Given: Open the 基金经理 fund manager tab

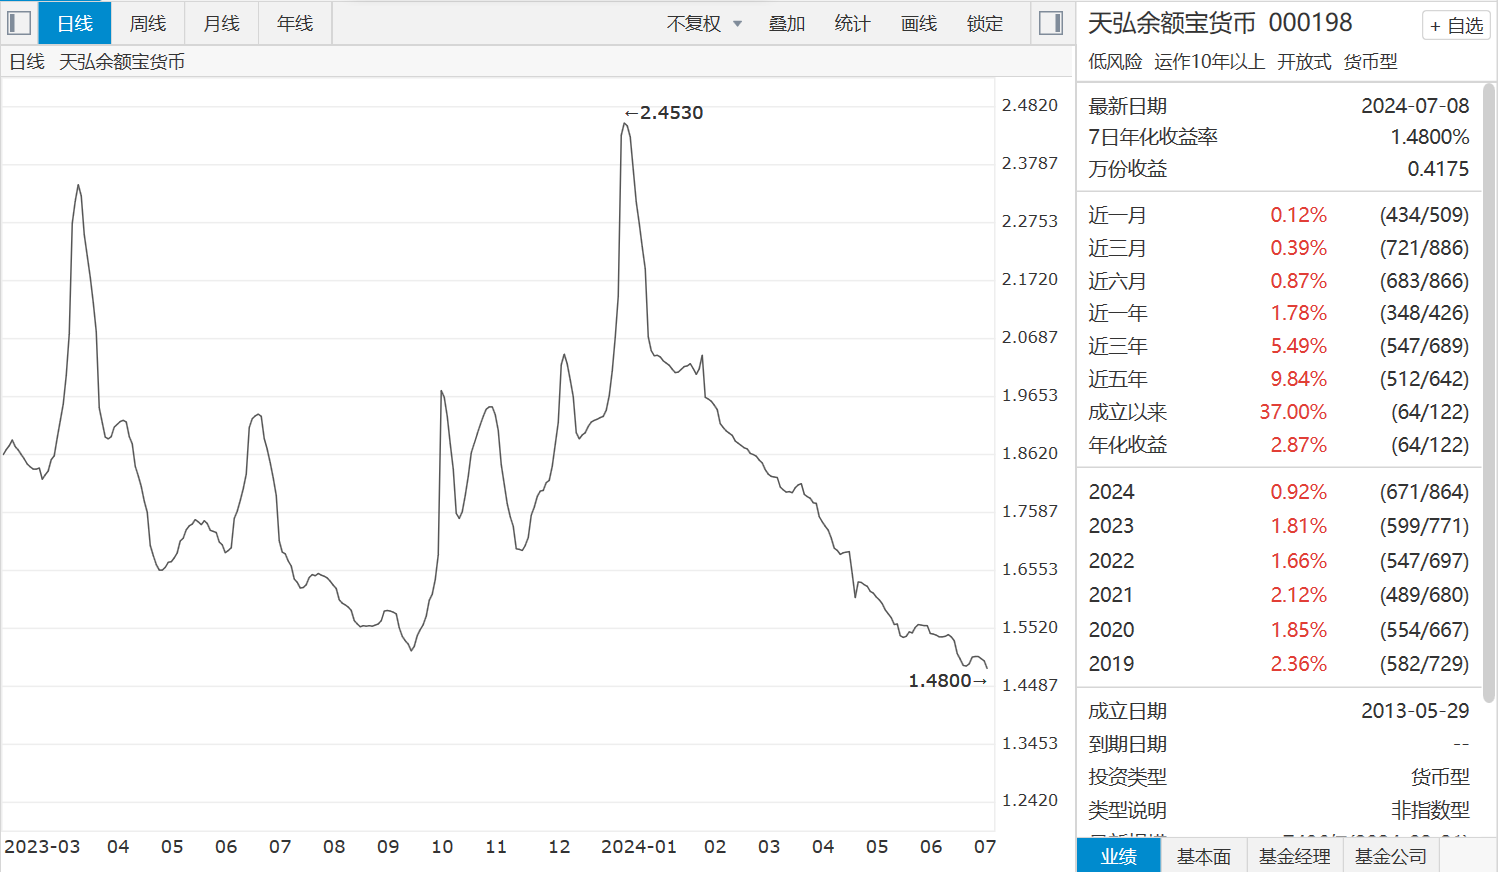Looking at the screenshot, I should (x=1295, y=856).
